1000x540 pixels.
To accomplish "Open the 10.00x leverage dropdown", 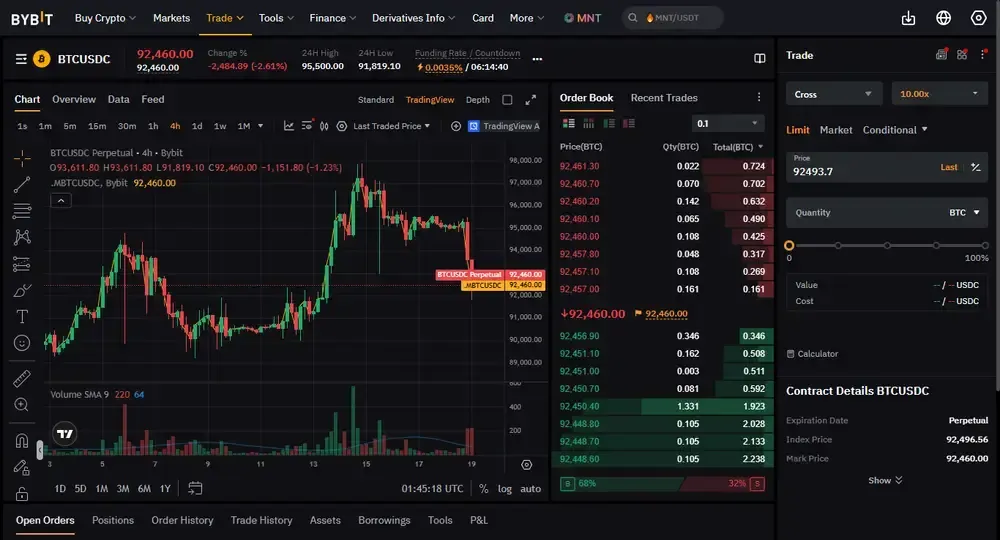I will tap(939, 94).
